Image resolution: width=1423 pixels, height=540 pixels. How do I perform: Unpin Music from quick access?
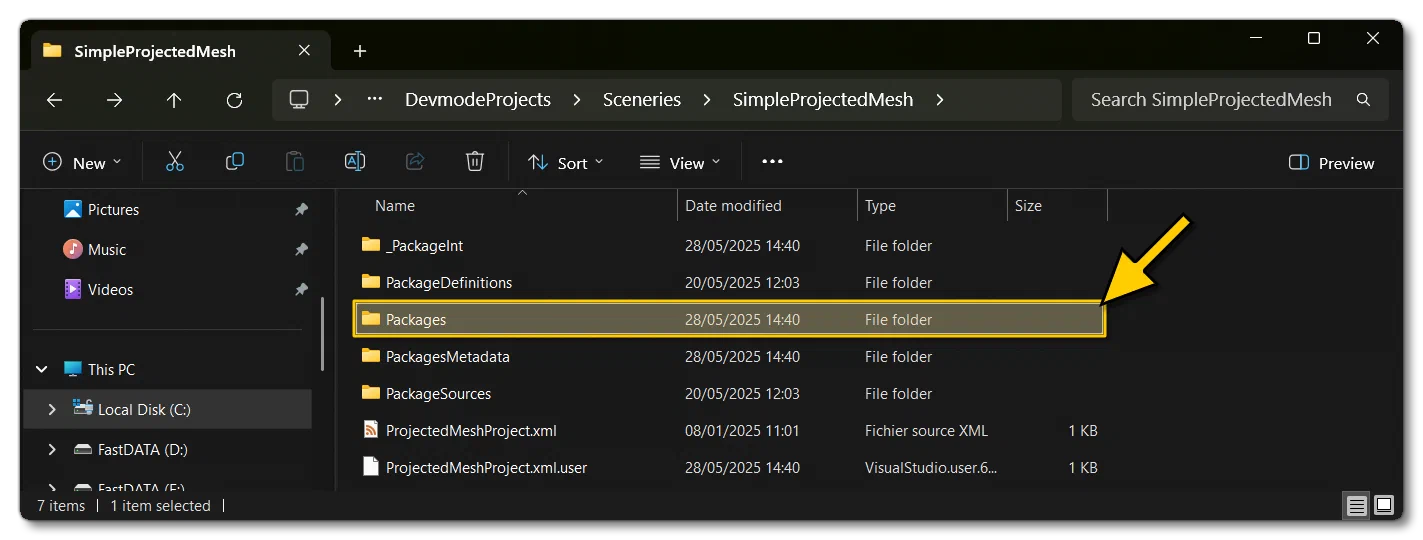click(x=301, y=250)
